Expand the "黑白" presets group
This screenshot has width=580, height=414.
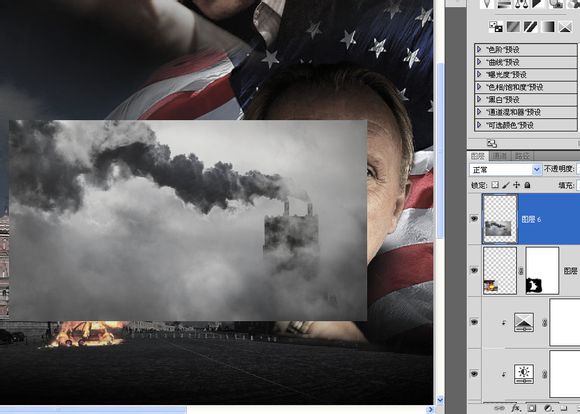[x=479, y=100]
